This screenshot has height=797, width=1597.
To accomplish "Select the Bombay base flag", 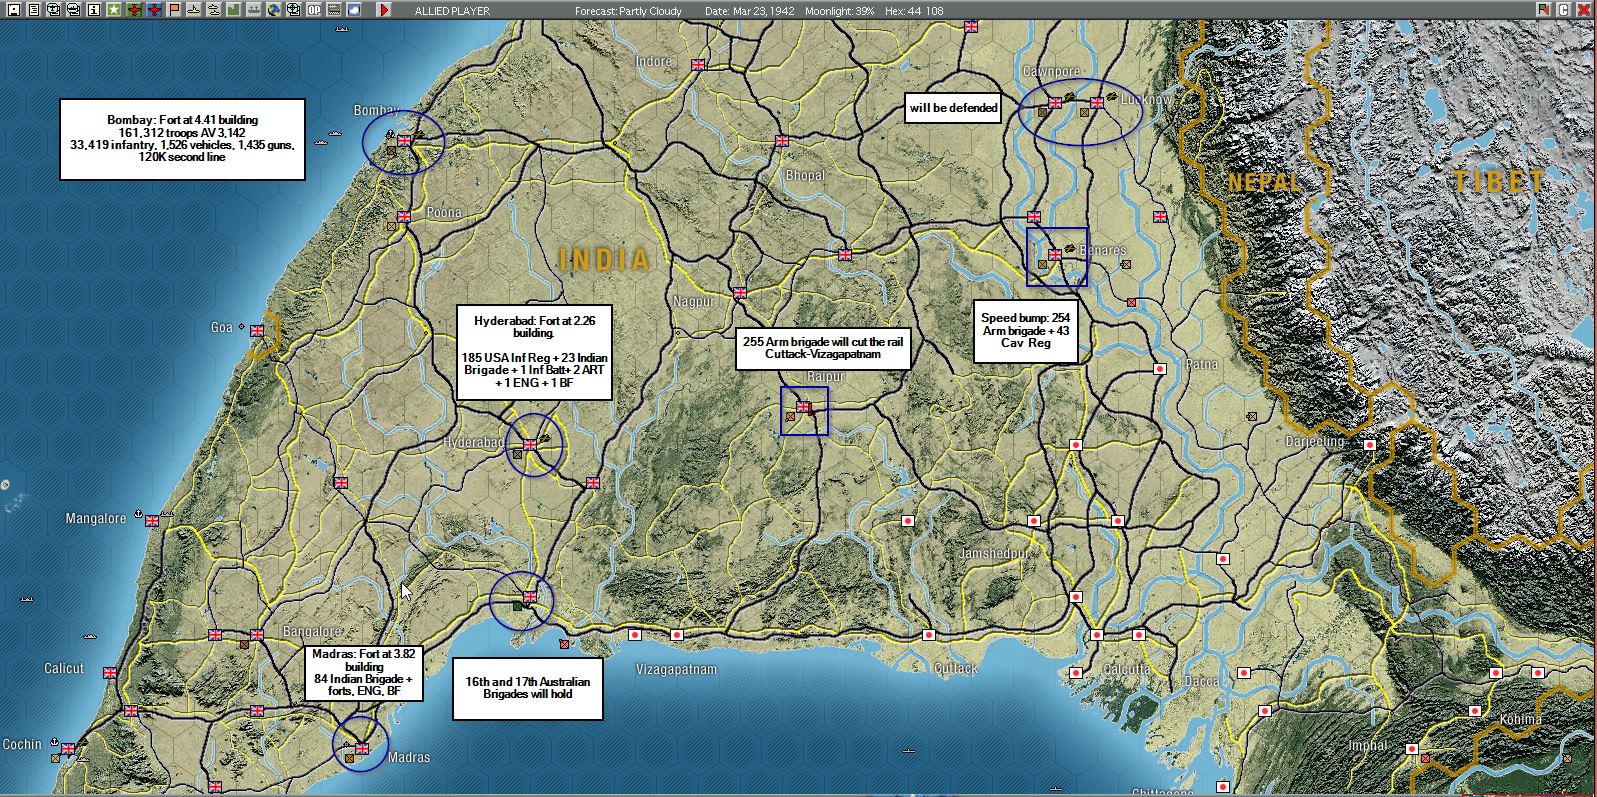I will pyautogui.click(x=404, y=141).
